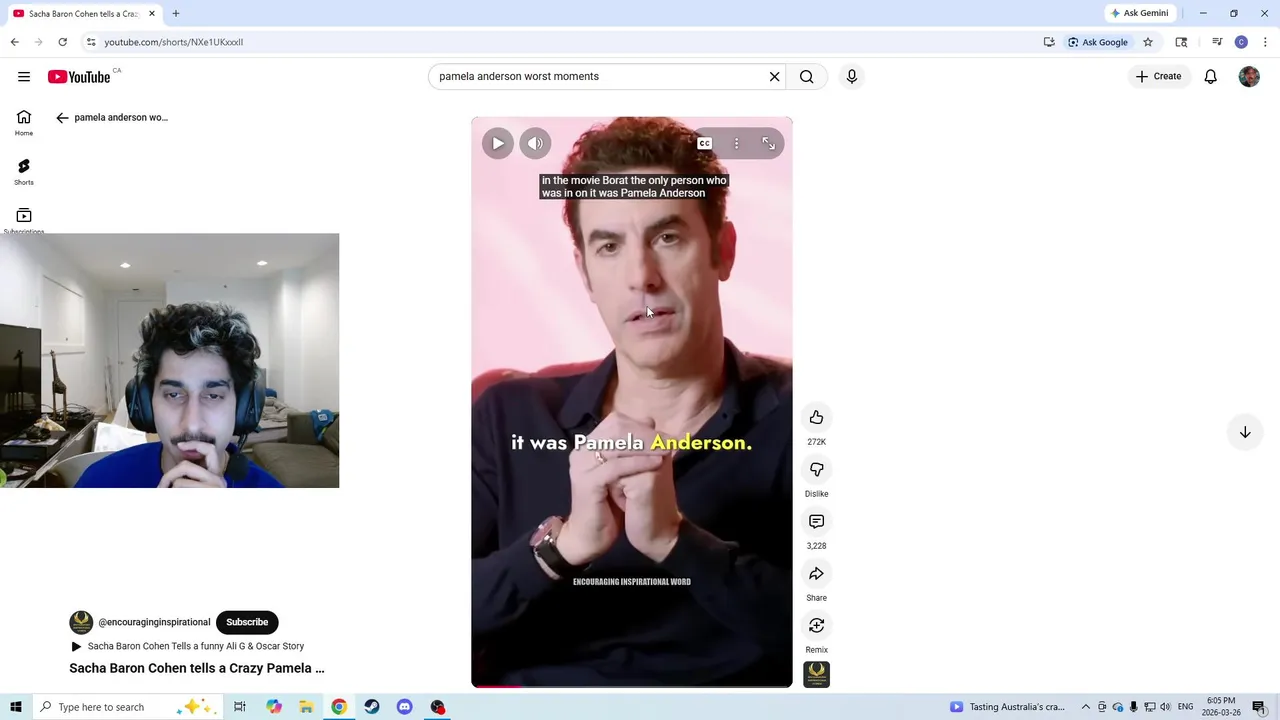Play the paused Short
Screen dimensions: 1280x720
pos(497,143)
